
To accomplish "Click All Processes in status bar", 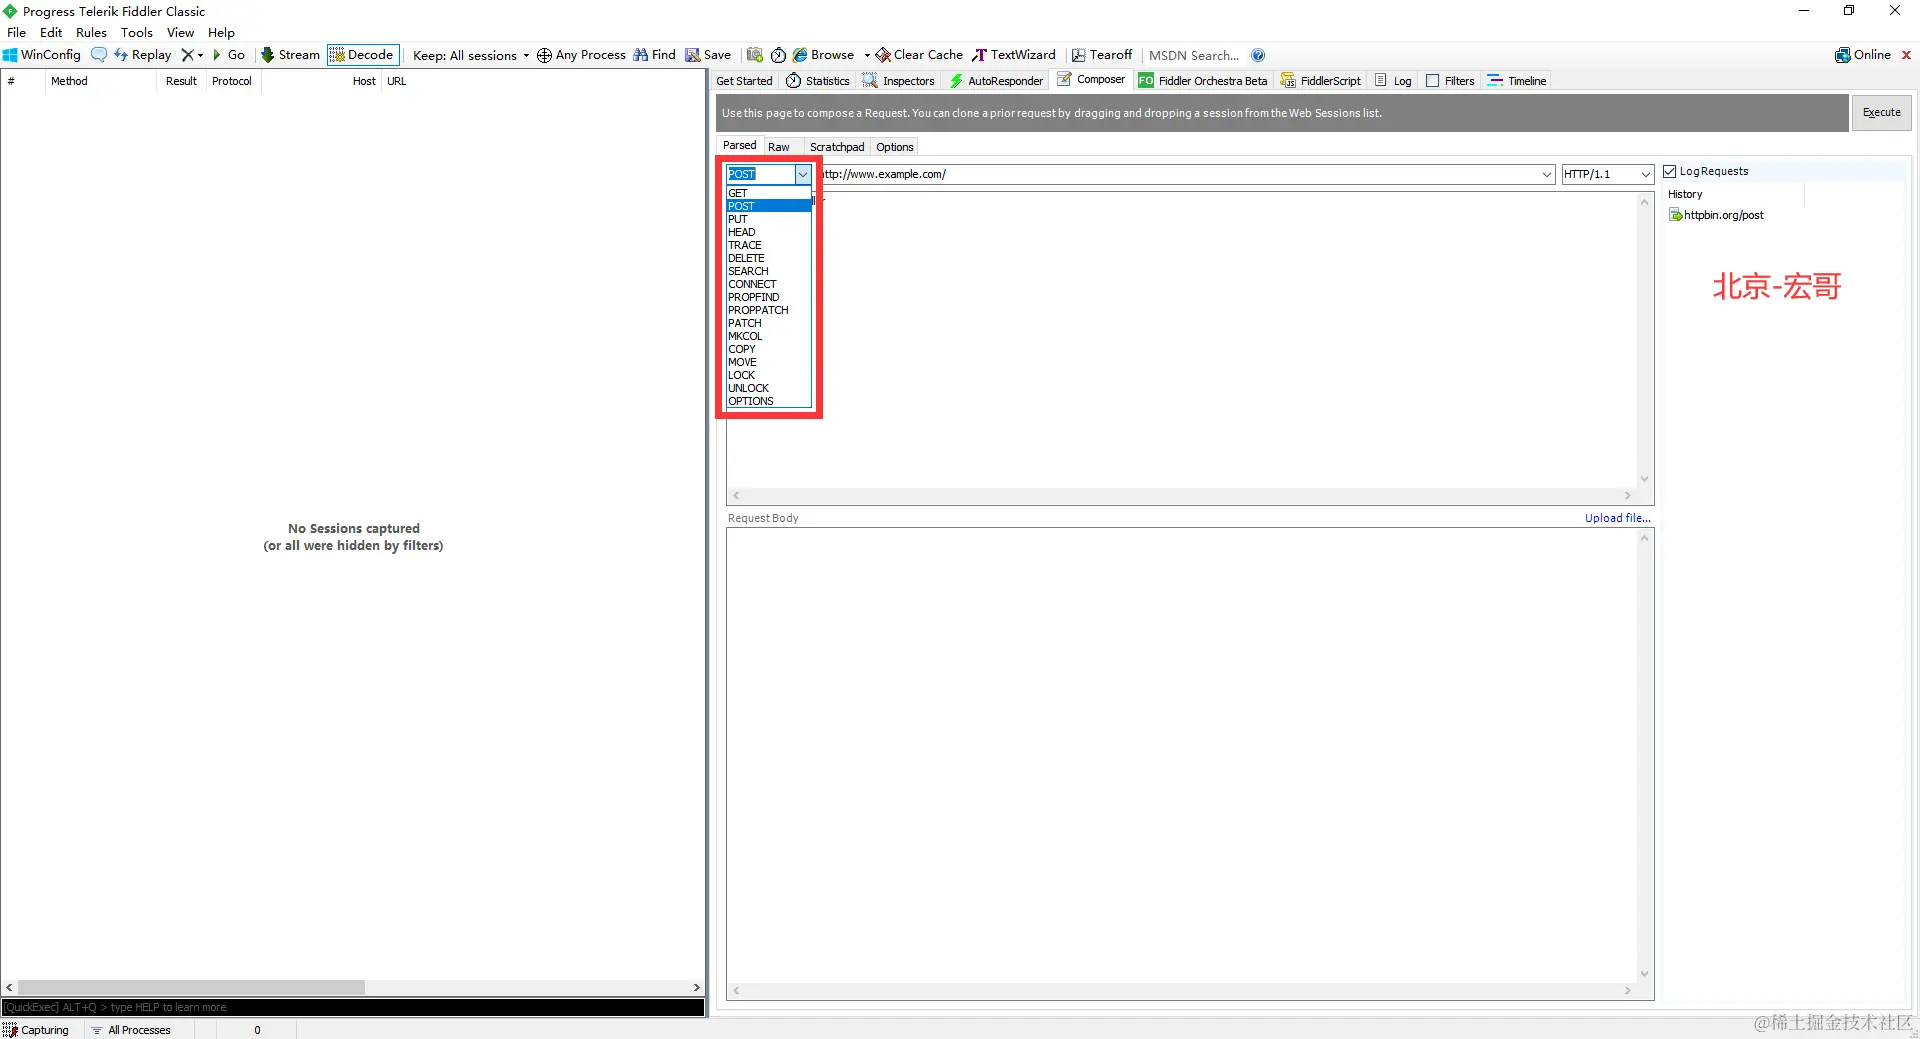I will 131,1030.
